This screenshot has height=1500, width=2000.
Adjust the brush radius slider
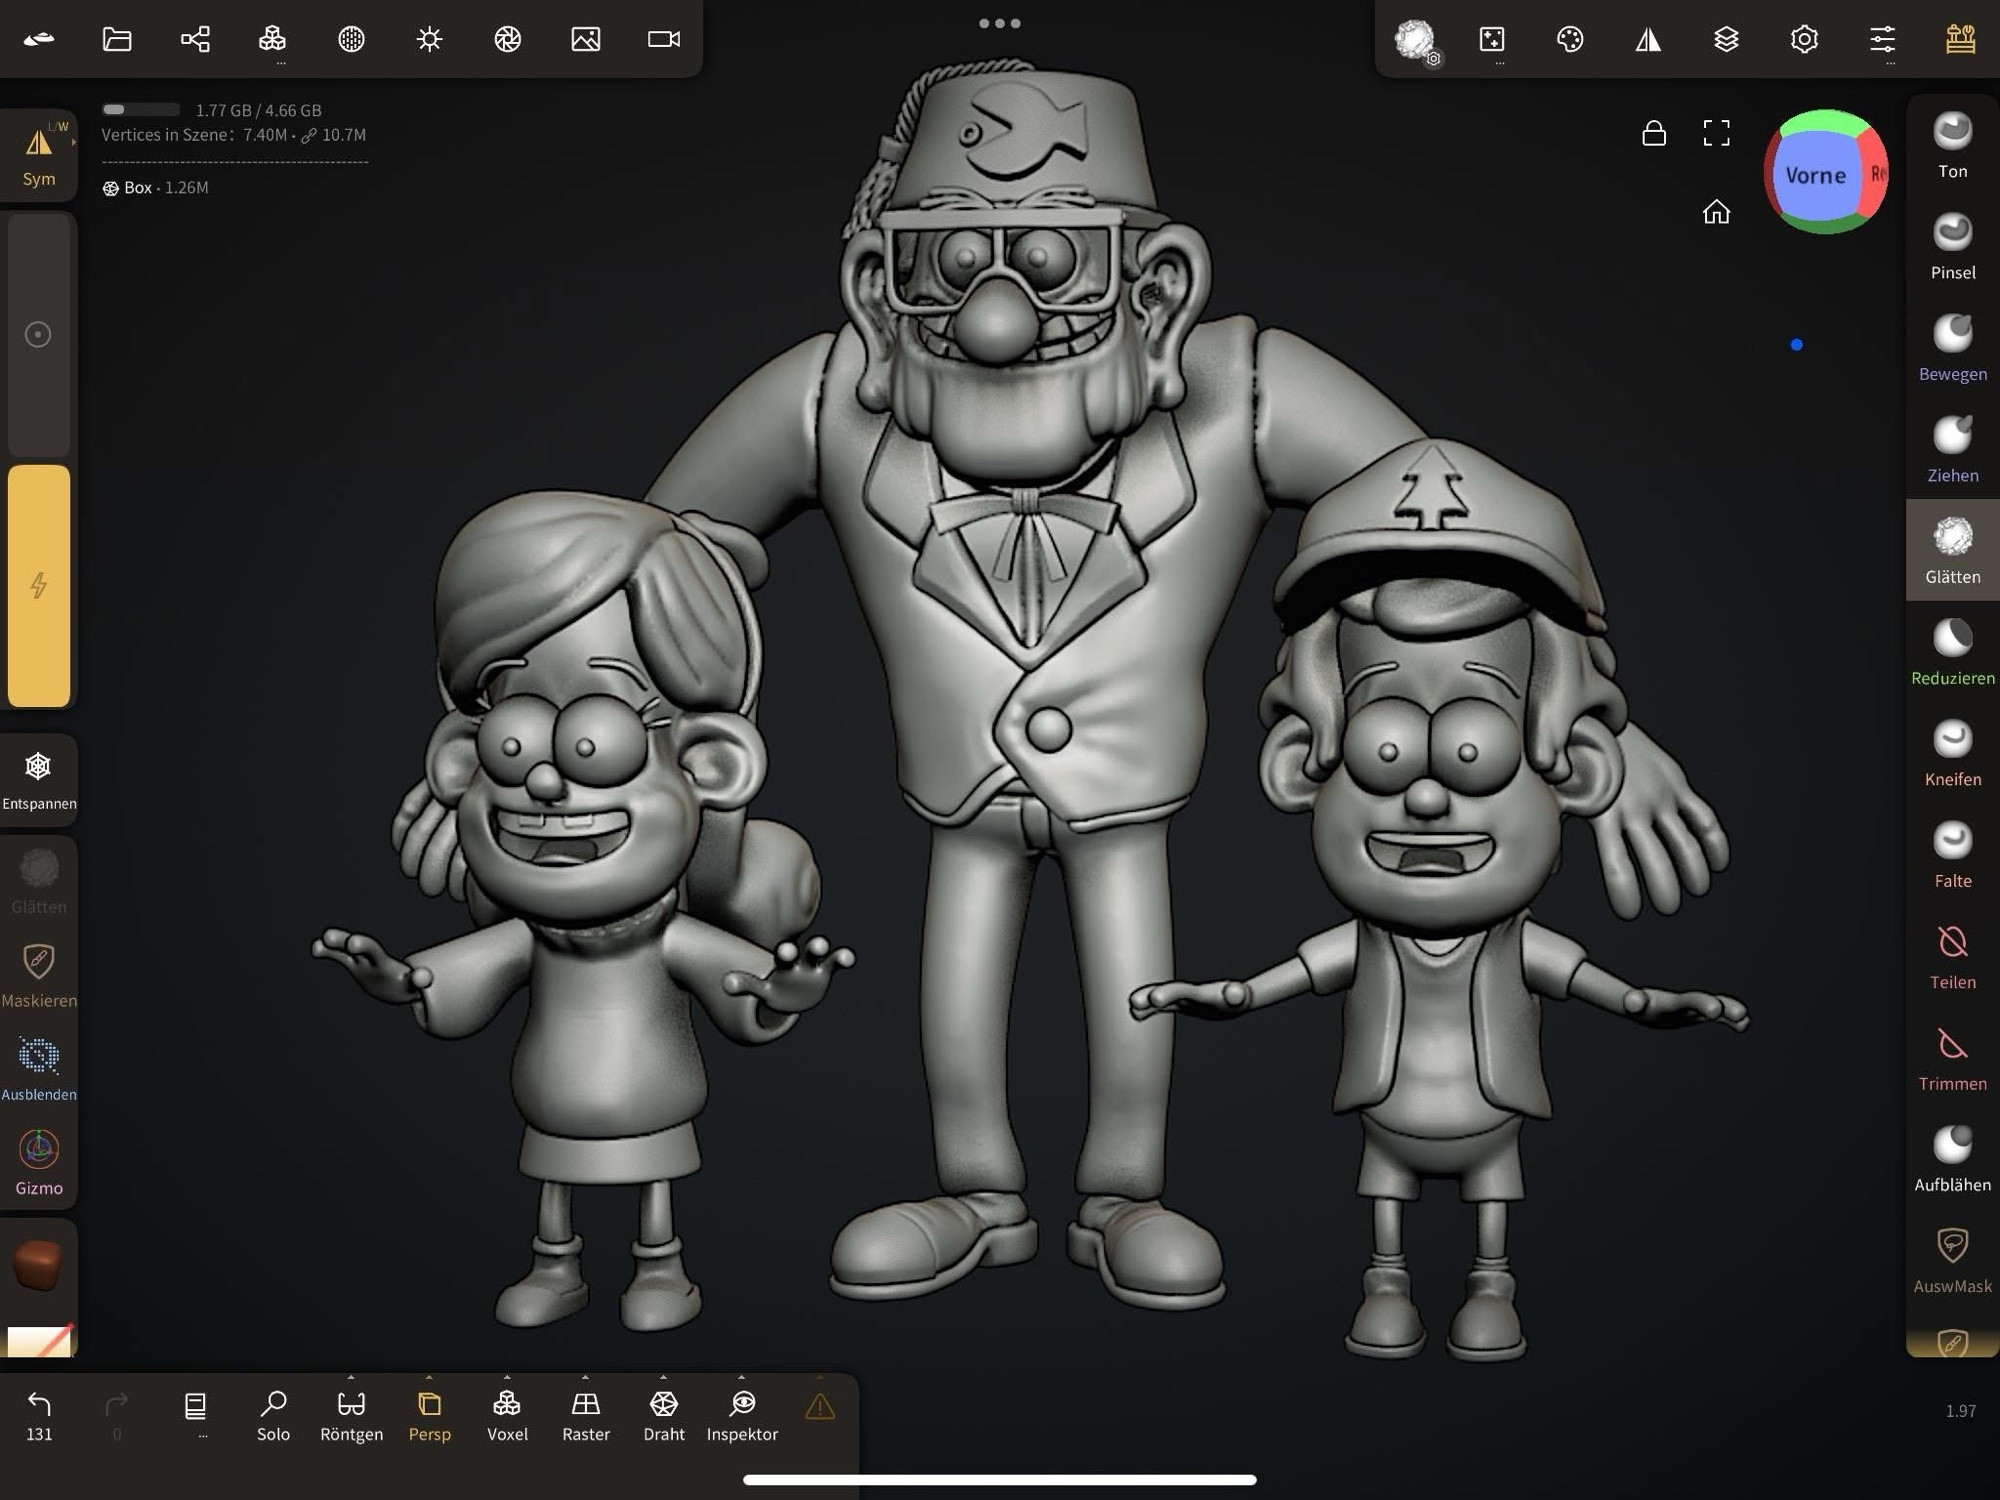39,334
